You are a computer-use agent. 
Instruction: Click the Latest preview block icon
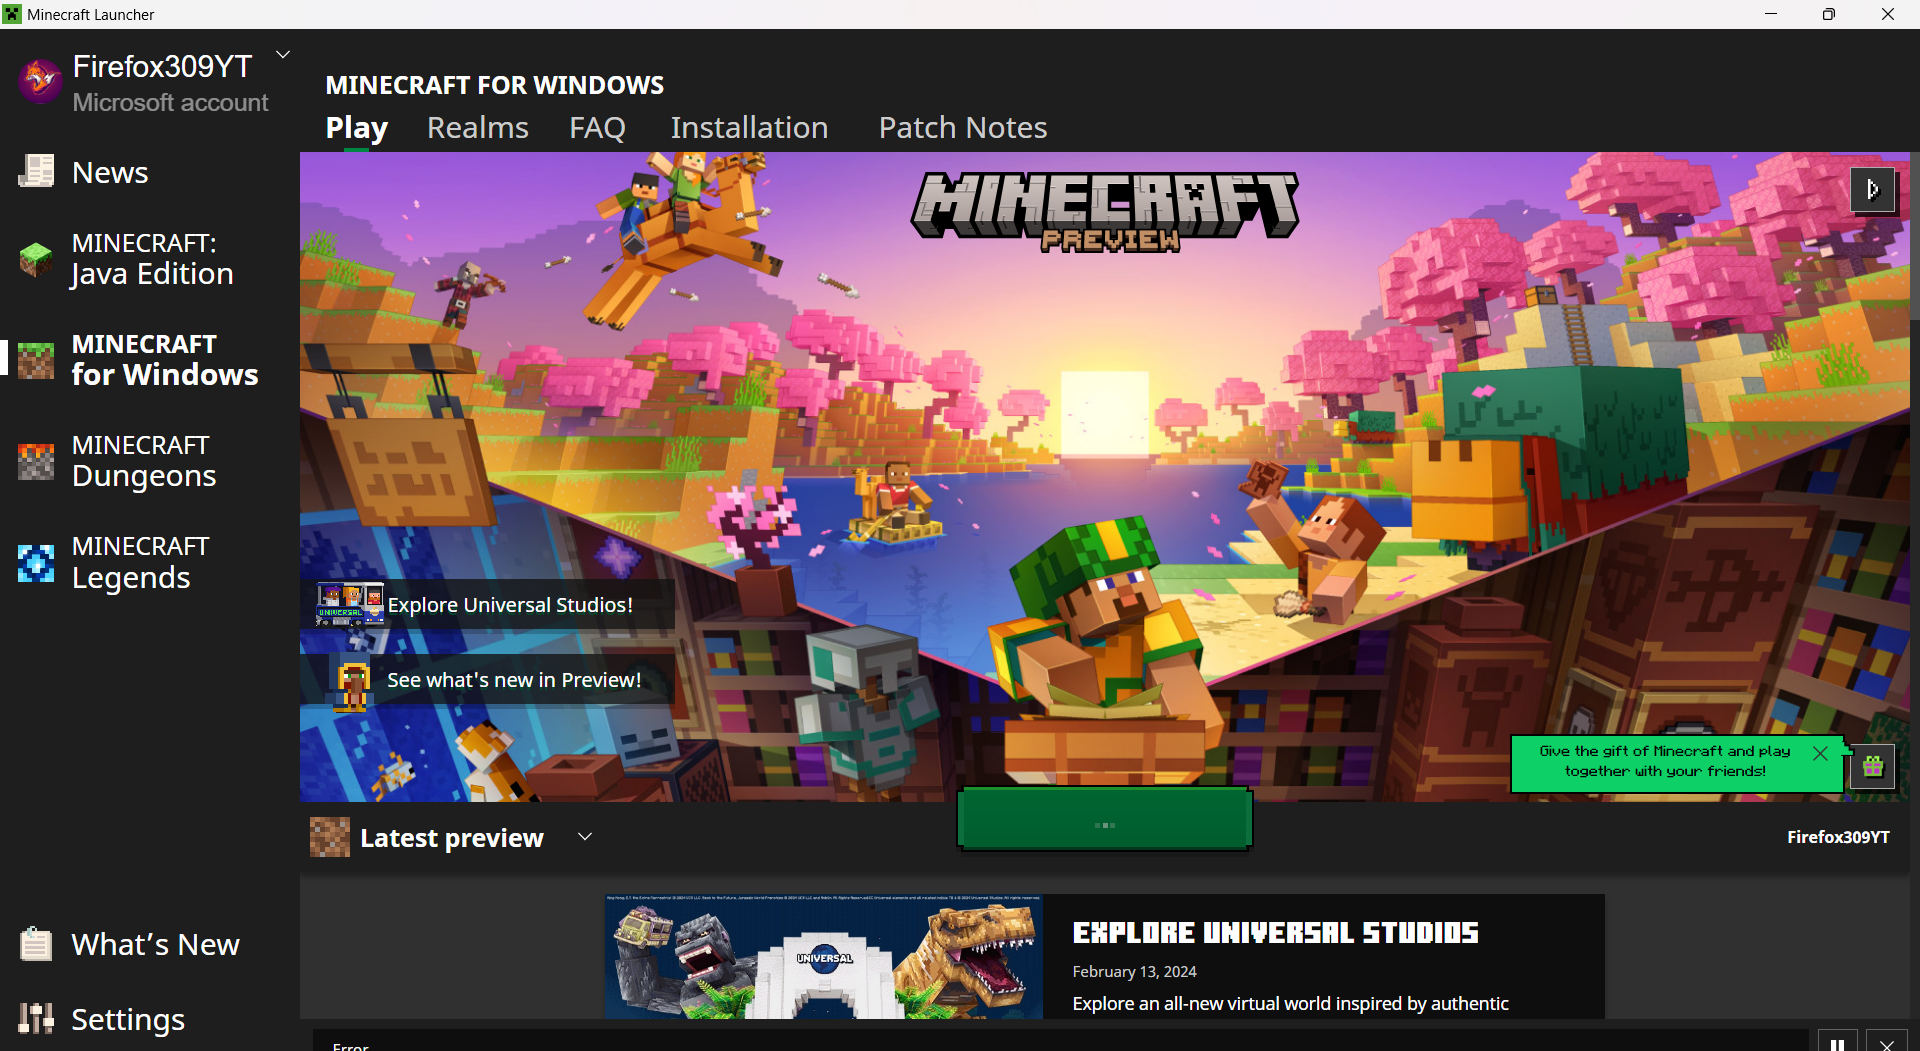(x=330, y=837)
